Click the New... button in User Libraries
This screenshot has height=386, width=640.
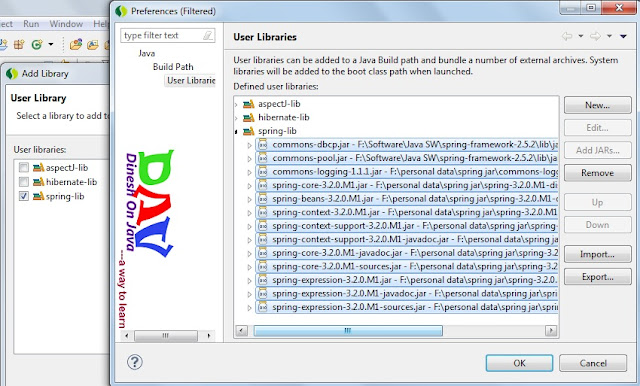(598, 105)
